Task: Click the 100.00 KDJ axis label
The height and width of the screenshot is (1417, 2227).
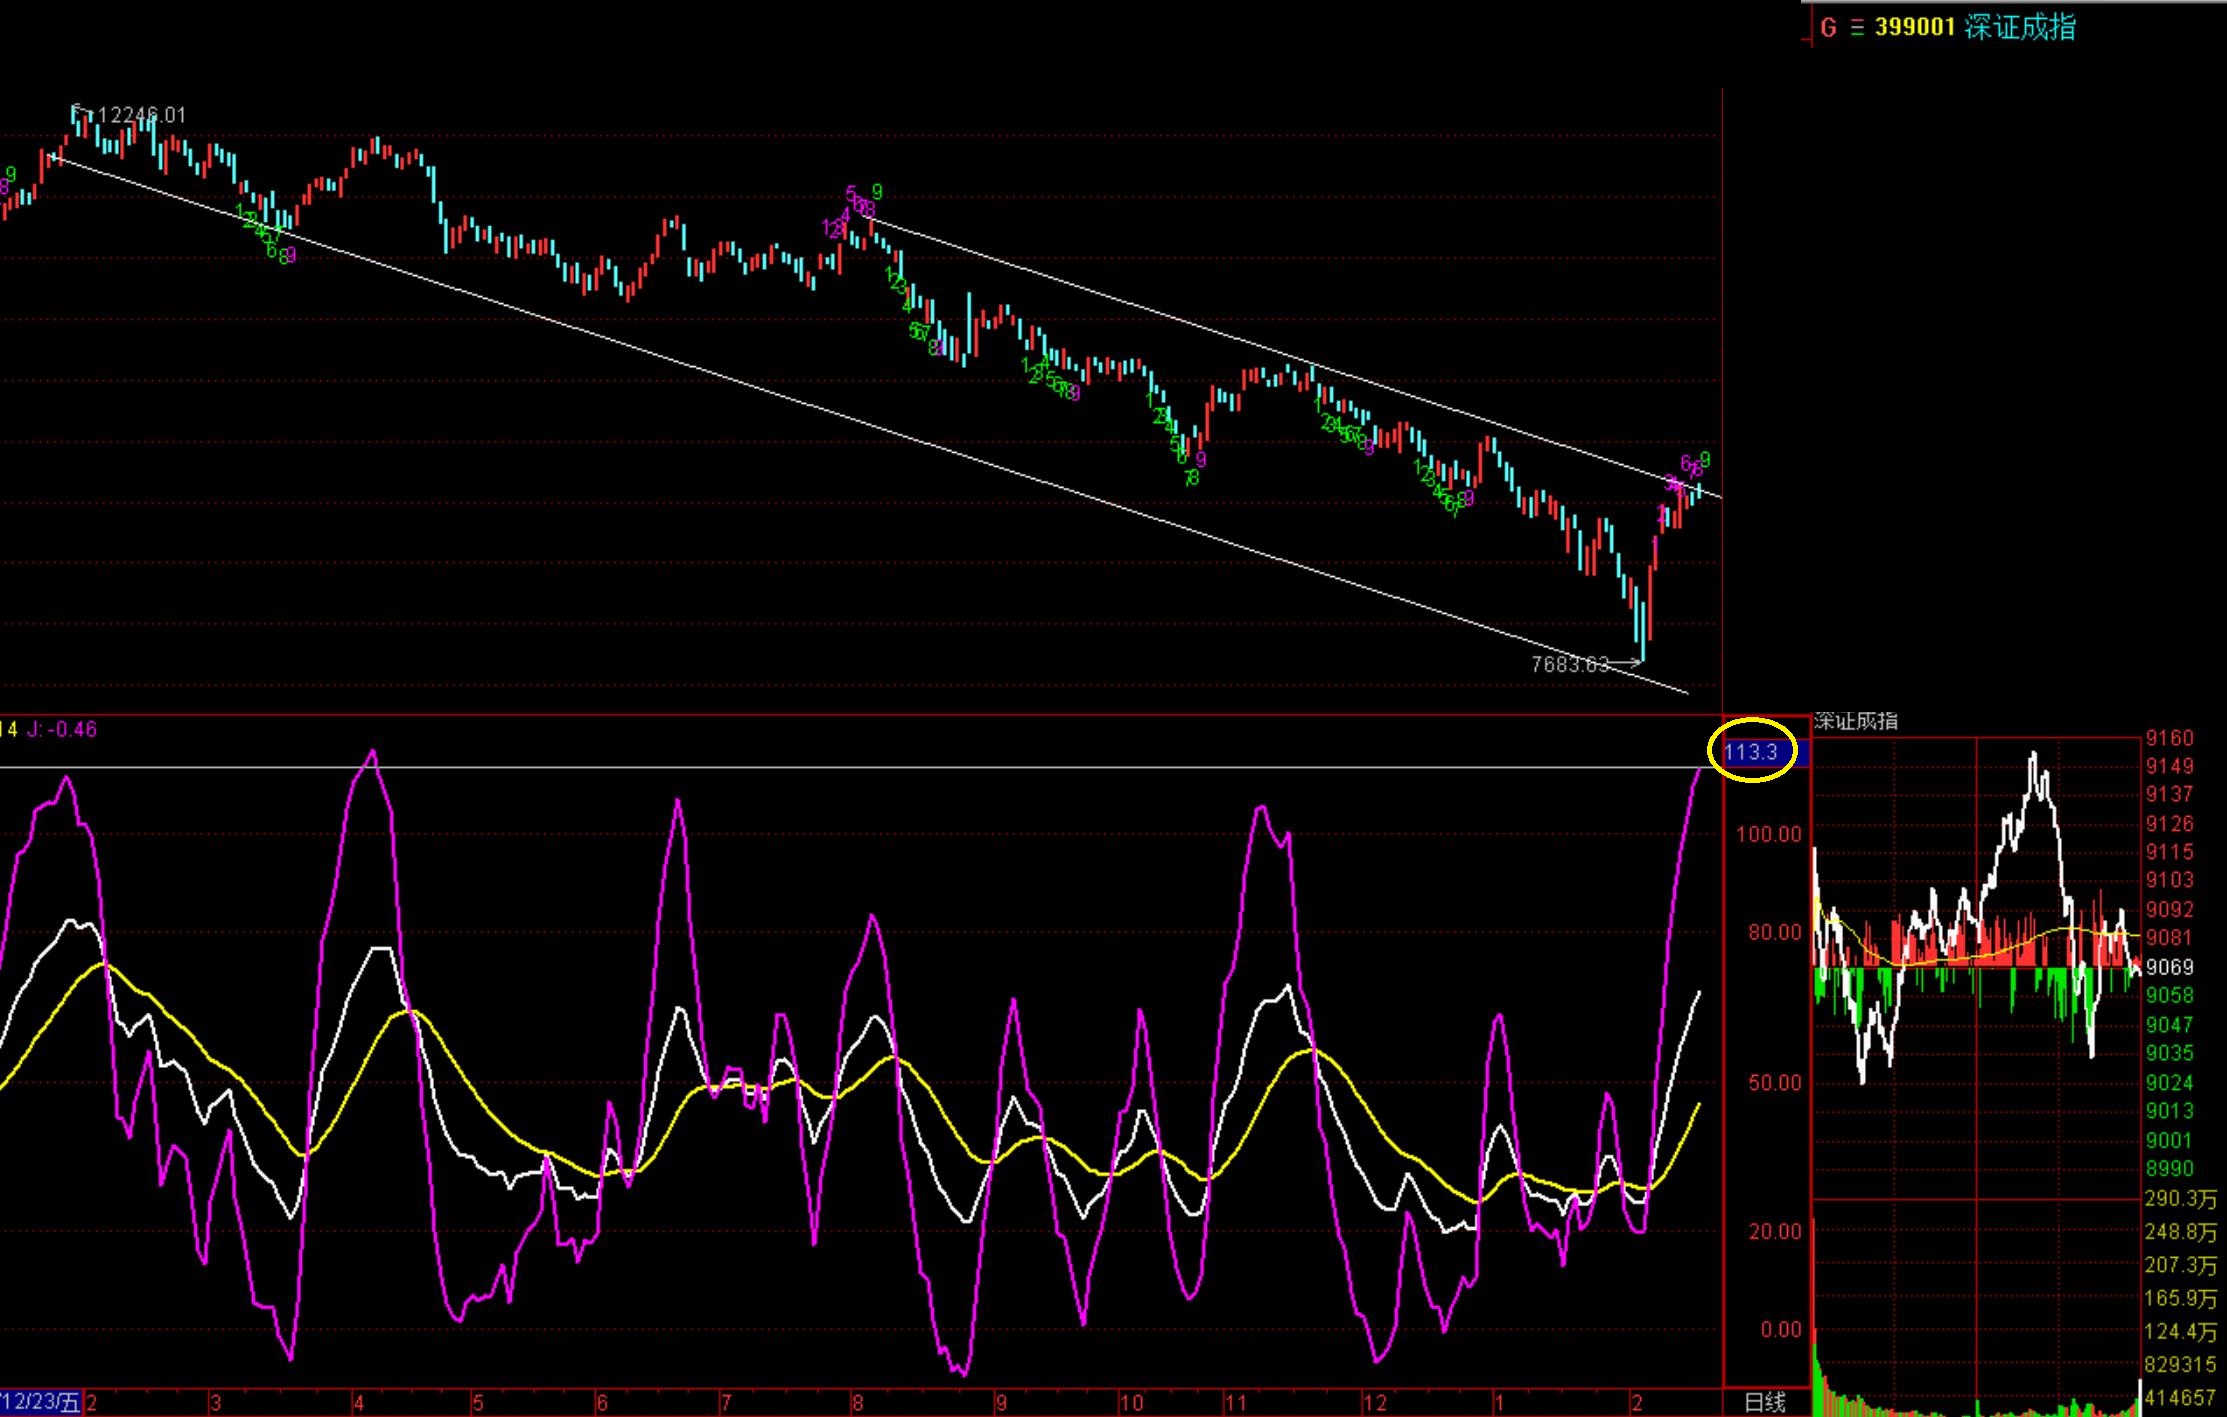Action: pyautogui.click(x=1768, y=834)
